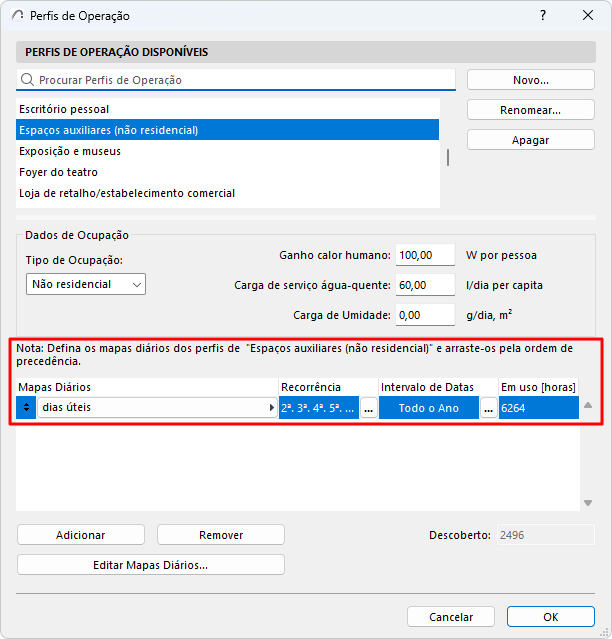Screen dimensions: 612x639
Task: Click the Carga de Umidade value field
Action: pos(425,315)
